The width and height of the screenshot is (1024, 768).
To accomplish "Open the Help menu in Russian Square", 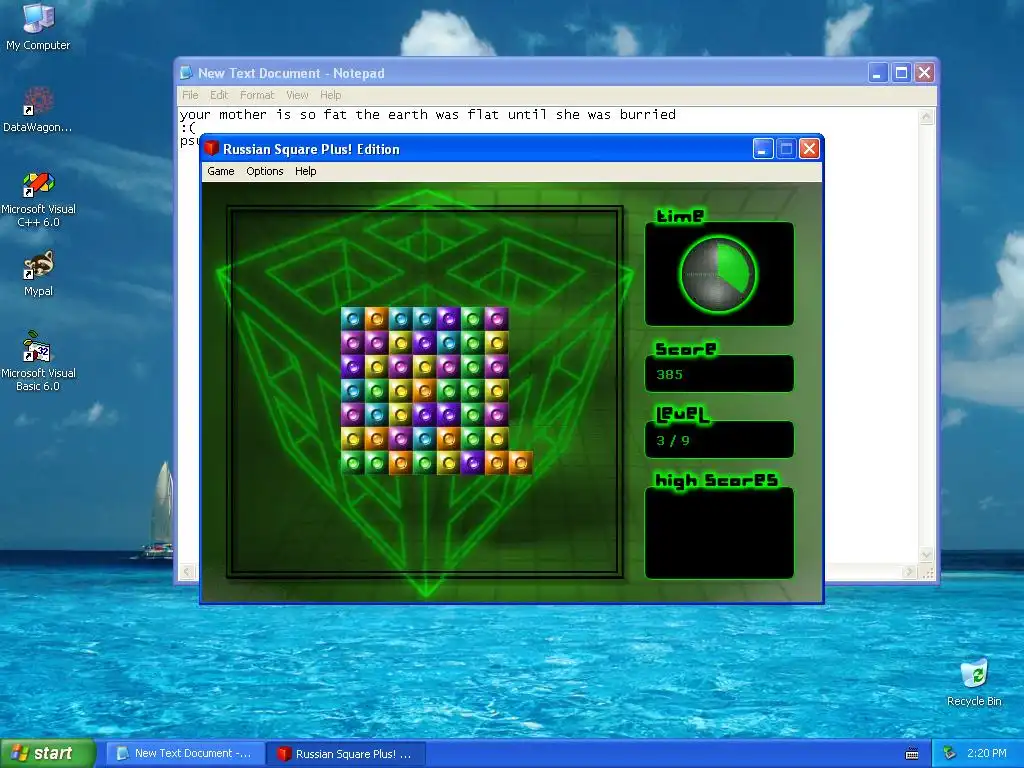I will pos(306,171).
